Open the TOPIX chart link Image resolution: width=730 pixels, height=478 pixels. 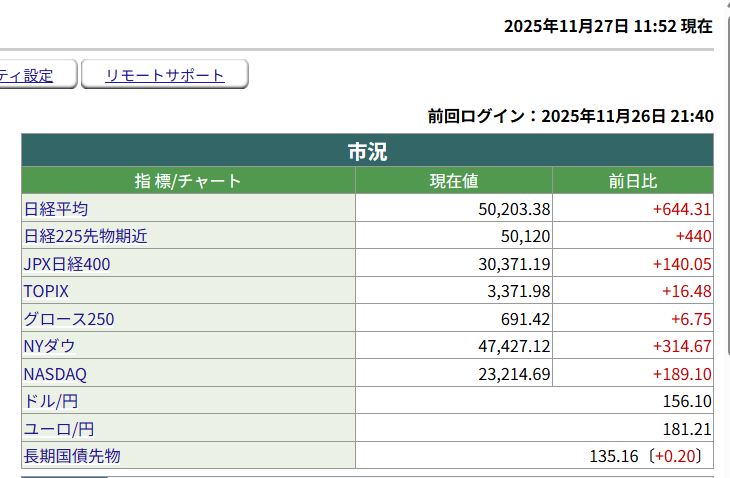[x=45, y=291]
